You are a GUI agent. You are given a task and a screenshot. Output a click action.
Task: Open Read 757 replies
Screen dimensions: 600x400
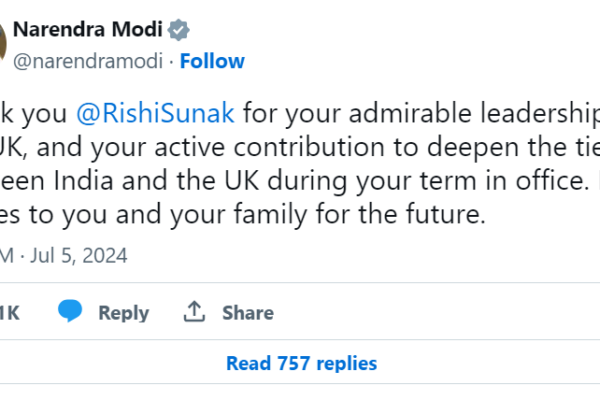click(x=301, y=363)
